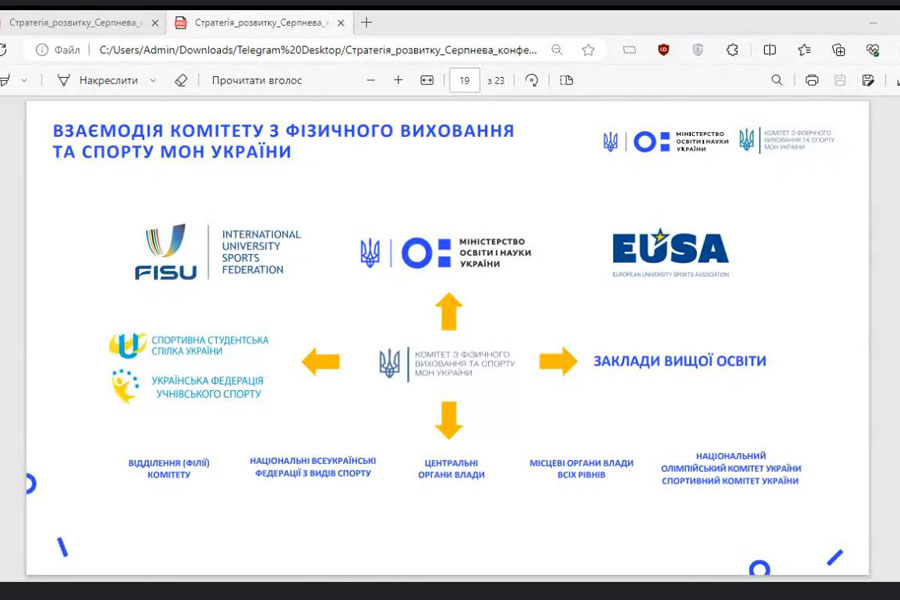Screen dimensions: 900x600
Task: Add this page to favorites
Action: 588,50
